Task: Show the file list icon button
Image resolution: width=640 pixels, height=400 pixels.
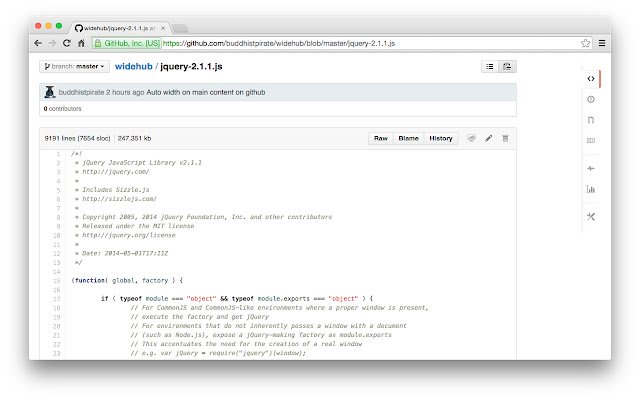Action: tap(490, 67)
